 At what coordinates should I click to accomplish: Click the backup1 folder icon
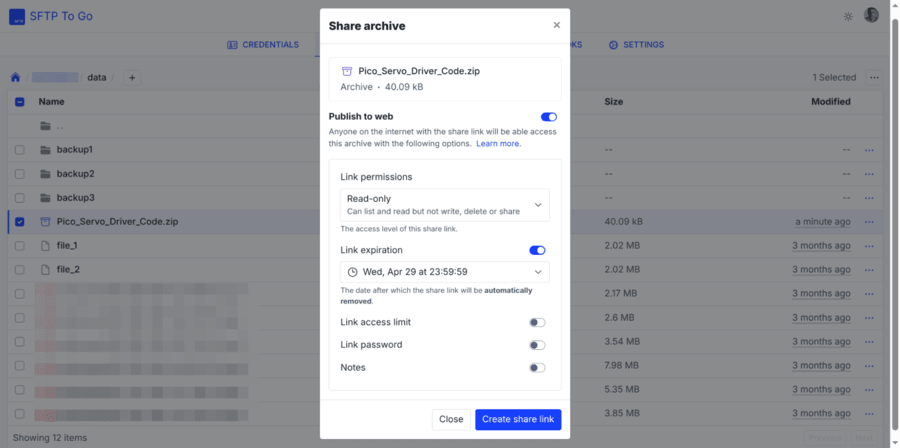point(46,150)
